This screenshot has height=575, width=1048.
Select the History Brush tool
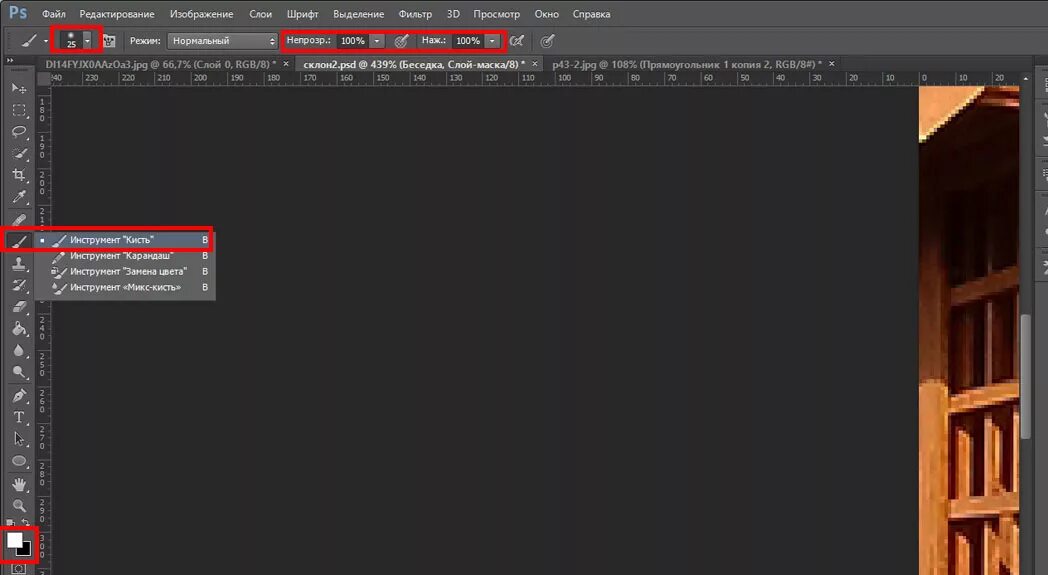[19, 285]
